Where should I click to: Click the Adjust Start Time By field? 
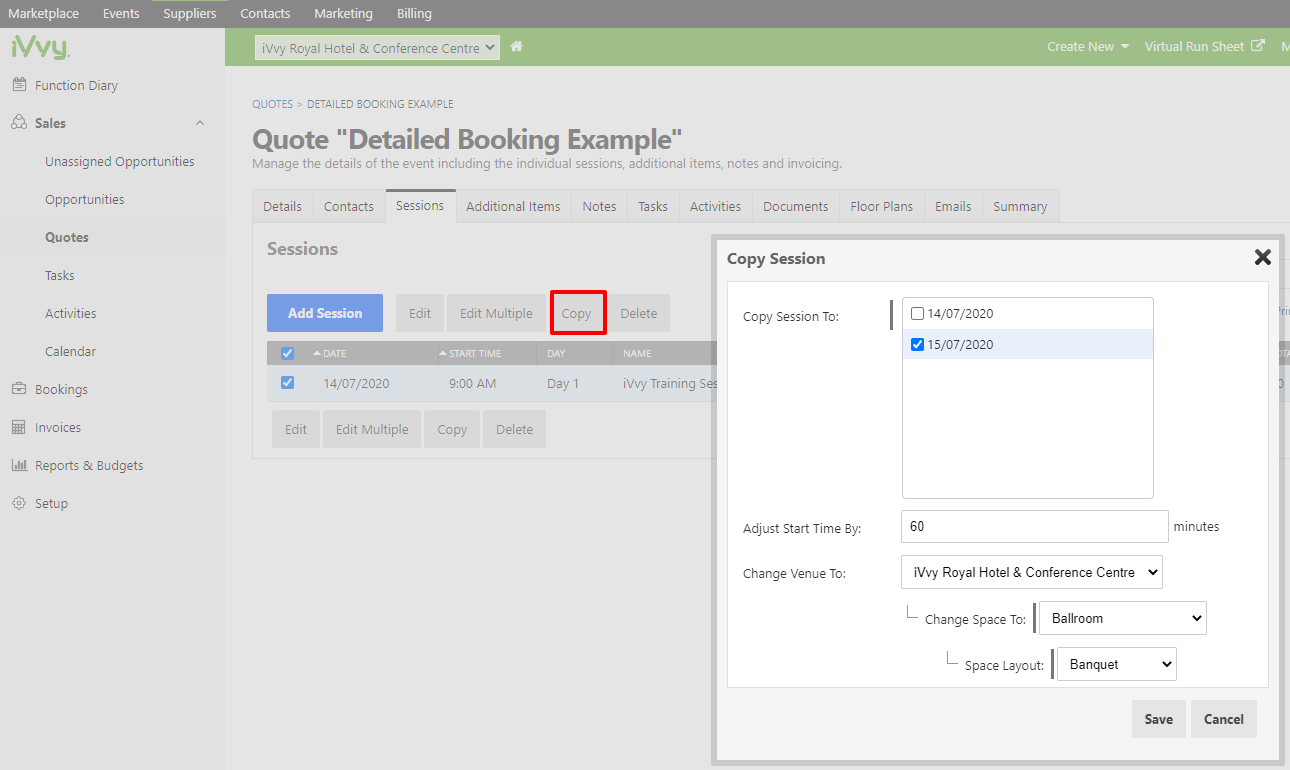1035,526
